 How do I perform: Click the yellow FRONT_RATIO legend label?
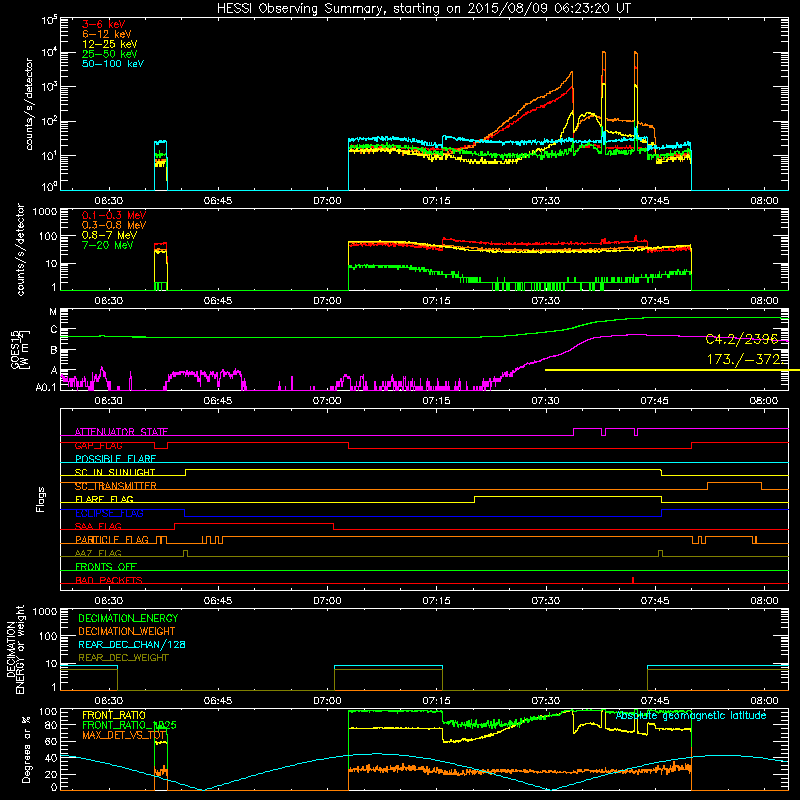pos(114,715)
